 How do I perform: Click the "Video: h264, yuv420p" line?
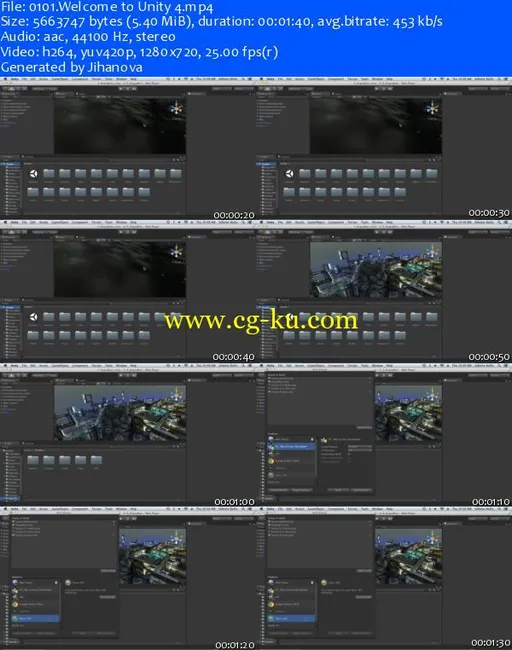click(x=139, y=52)
